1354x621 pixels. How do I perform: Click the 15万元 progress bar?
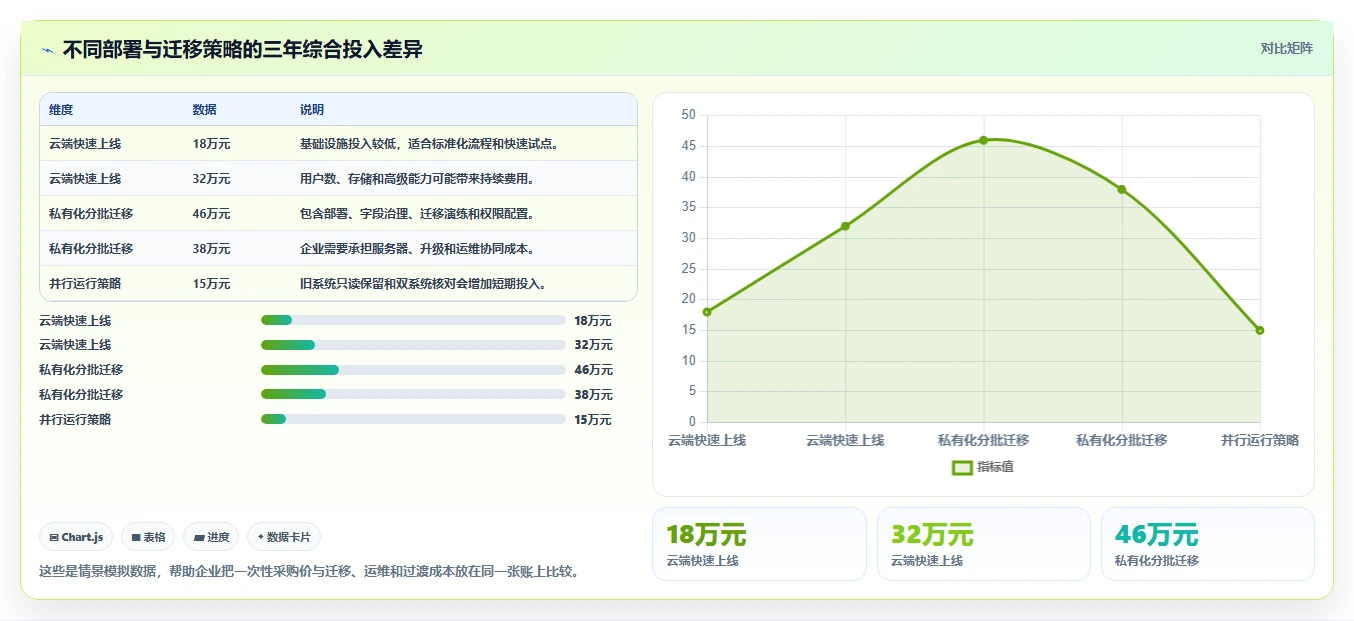(413, 420)
